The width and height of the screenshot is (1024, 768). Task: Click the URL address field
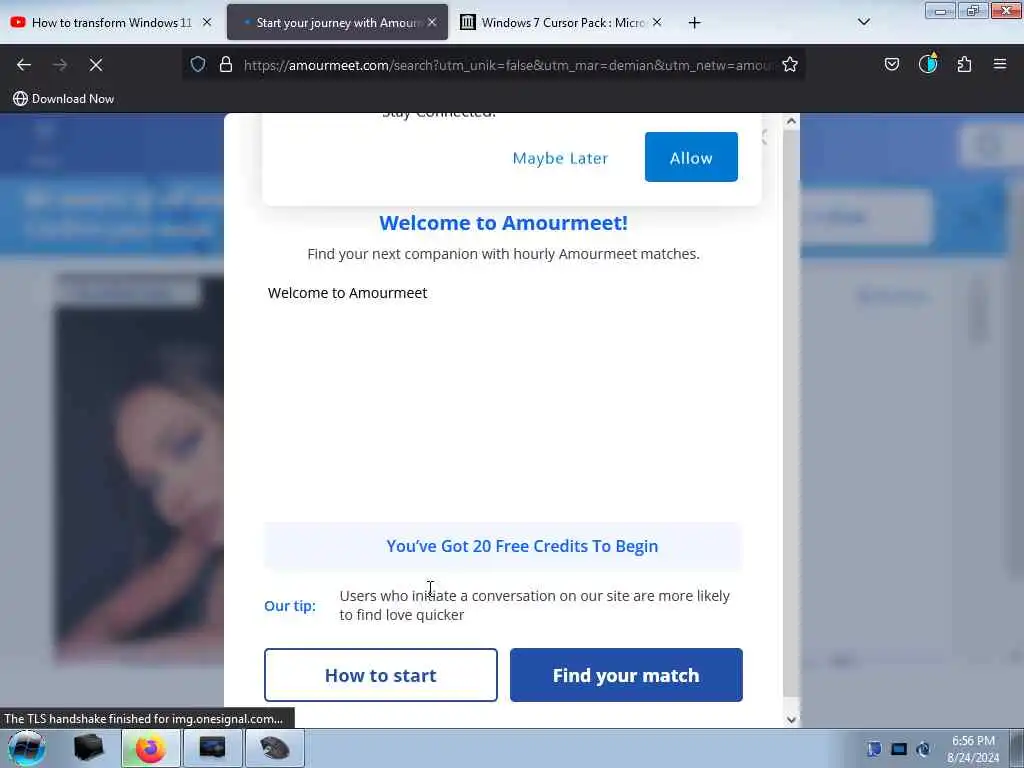point(508,65)
